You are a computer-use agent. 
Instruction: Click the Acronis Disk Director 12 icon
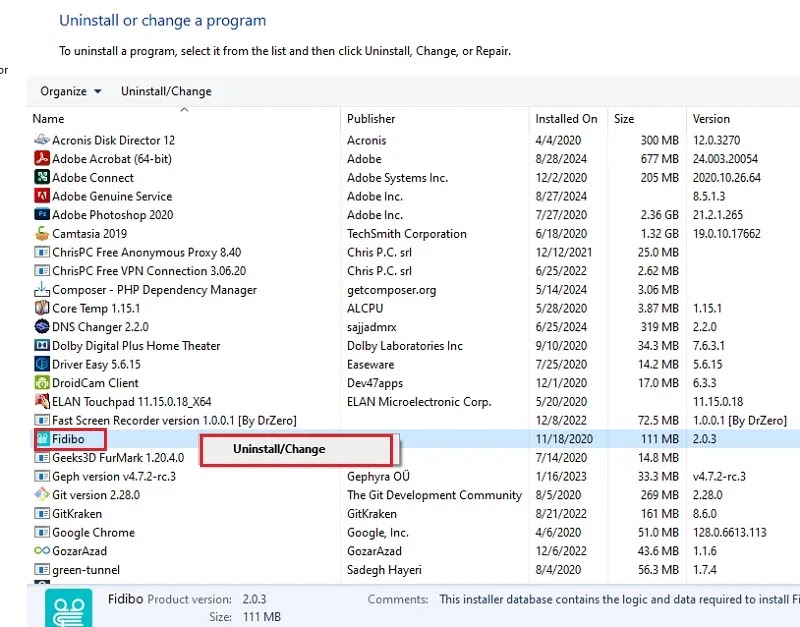tap(42, 140)
